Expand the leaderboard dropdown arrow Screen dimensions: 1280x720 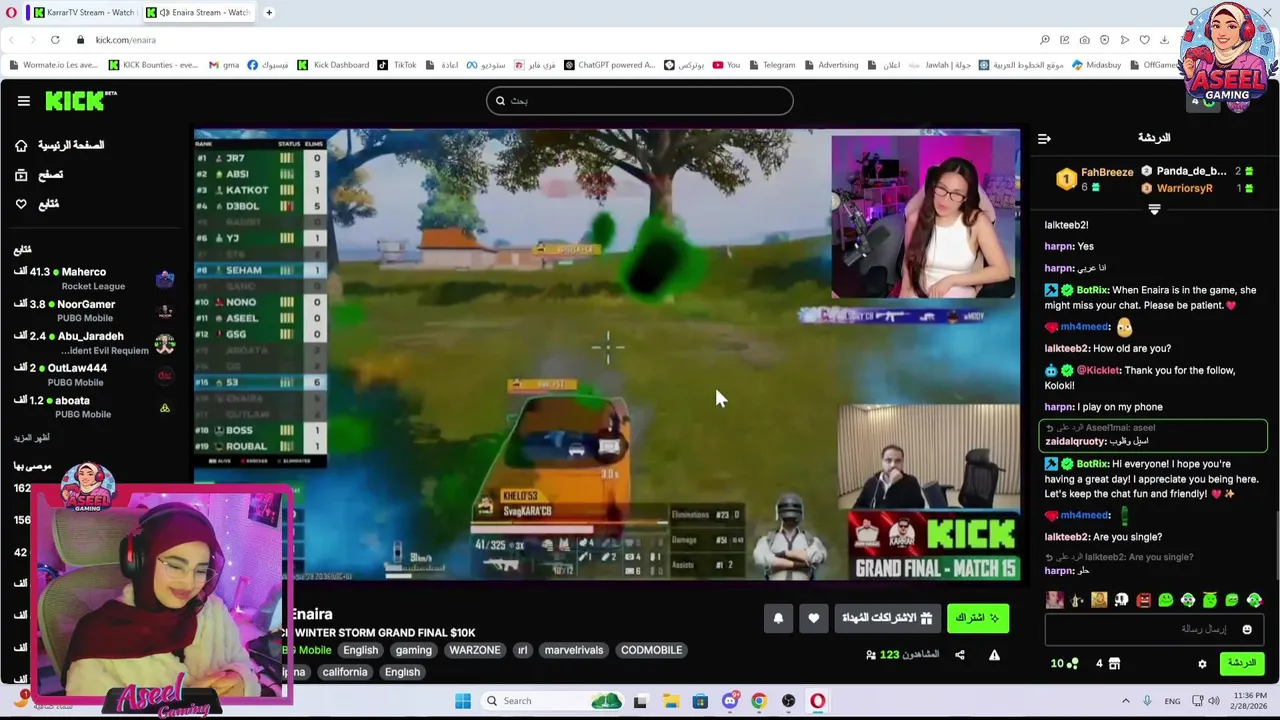[1154, 210]
